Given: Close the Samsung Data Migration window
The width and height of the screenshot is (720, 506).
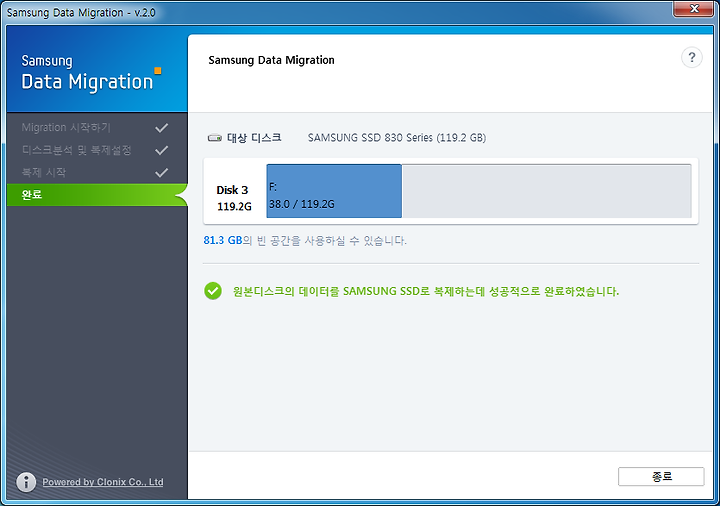Looking at the screenshot, I should pyautogui.click(x=694, y=9).
